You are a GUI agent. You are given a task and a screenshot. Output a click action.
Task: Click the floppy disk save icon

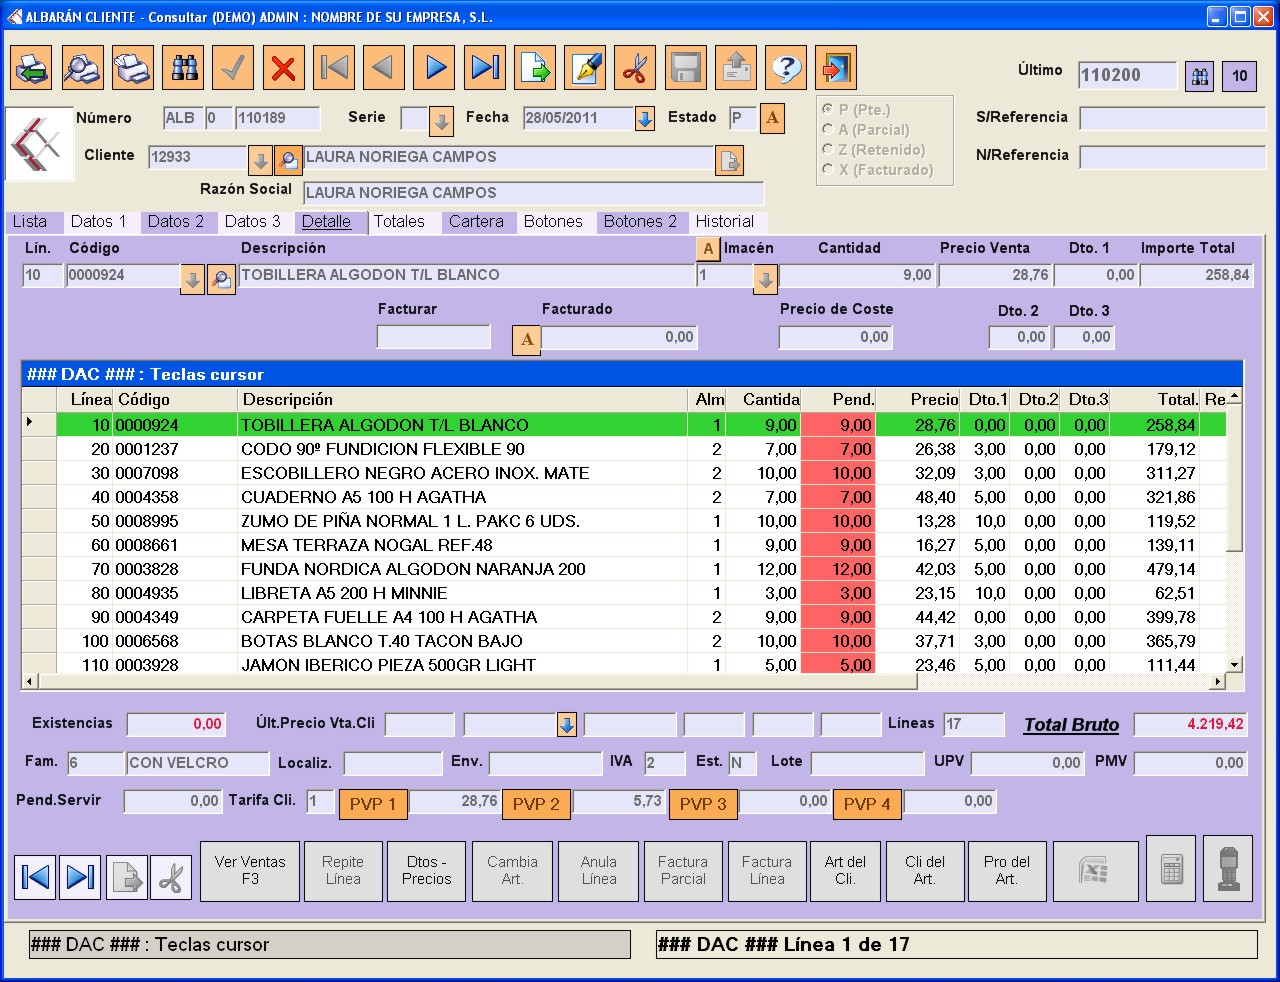[685, 68]
